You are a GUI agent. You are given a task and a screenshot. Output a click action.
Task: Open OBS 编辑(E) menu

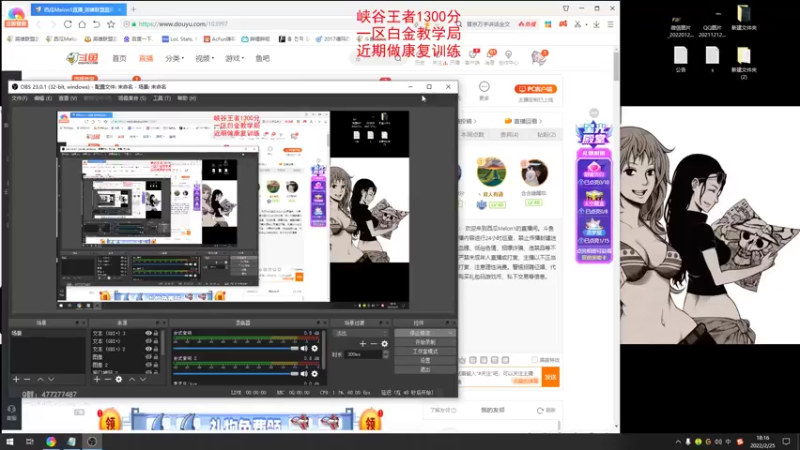(x=43, y=98)
